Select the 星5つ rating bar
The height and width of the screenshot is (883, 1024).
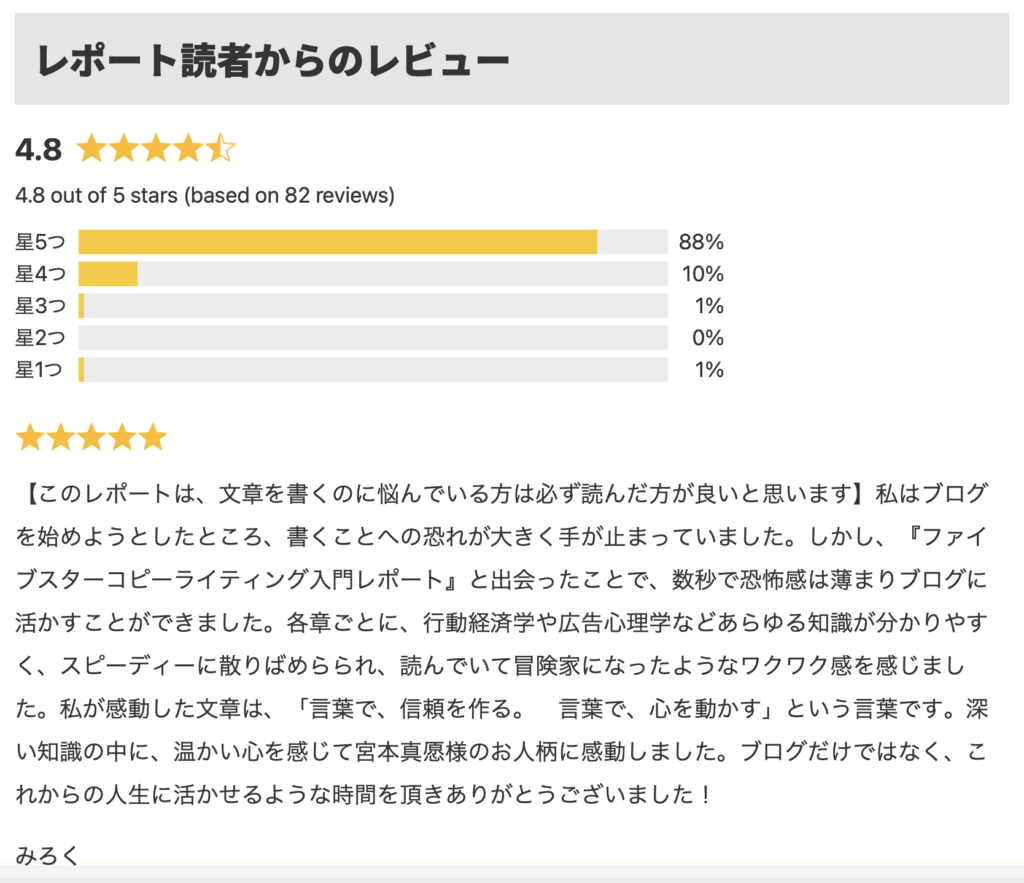[373, 242]
